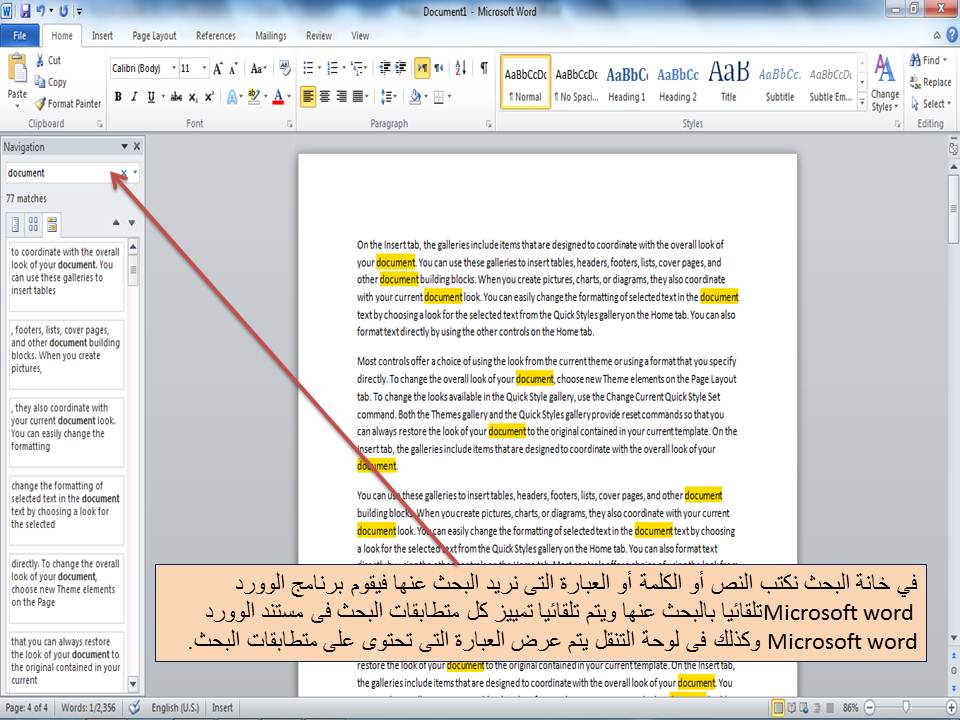Apply the Heading 1 style
This screenshot has height=720, width=960.
[x=627, y=83]
